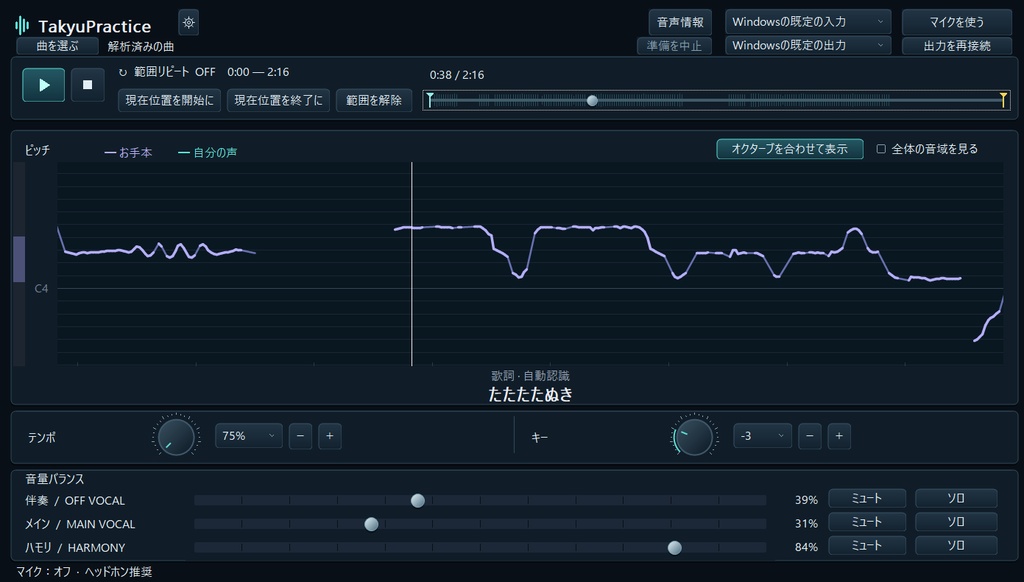Open 音声情報 audio info
Viewport: 1024px width, 582px height.
point(680,22)
